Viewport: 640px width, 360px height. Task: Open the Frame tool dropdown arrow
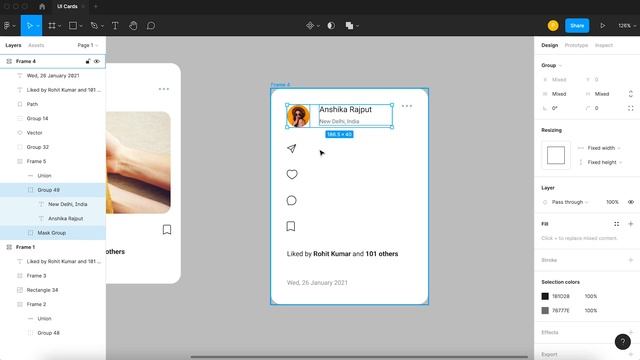60,26
